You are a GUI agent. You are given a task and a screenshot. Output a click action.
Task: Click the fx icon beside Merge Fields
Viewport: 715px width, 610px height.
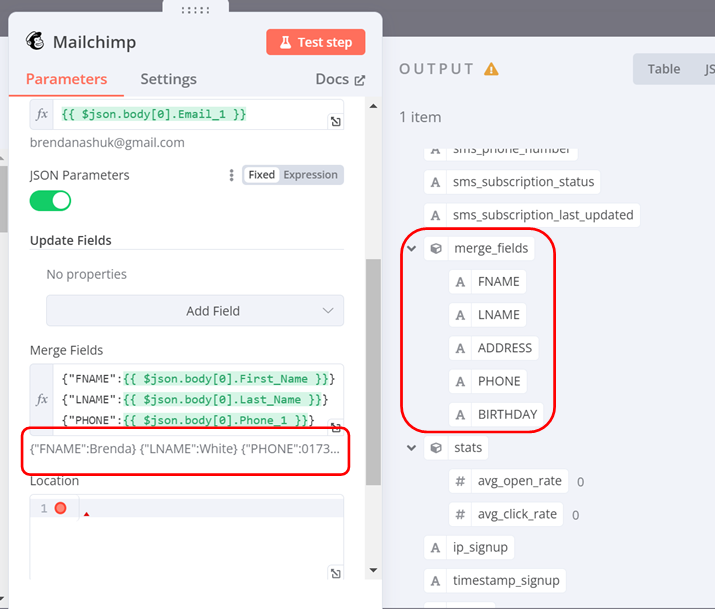click(42, 399)
